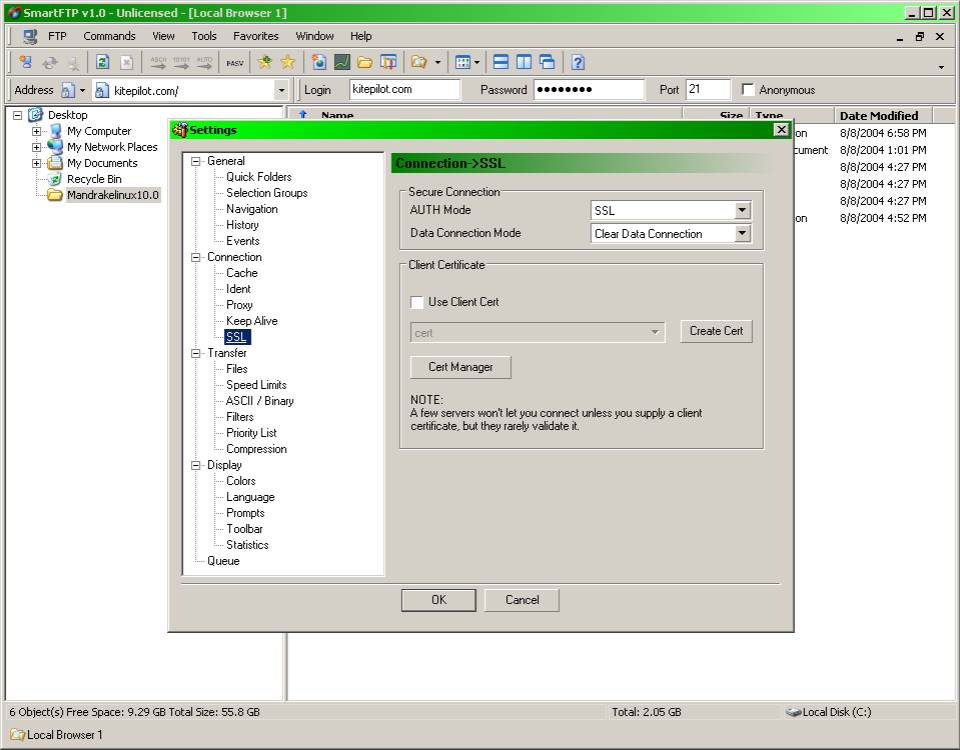This screenshot has width=960, height=750.
Task: Check the Anonymous login checkbox
Action: pos(748,90)
